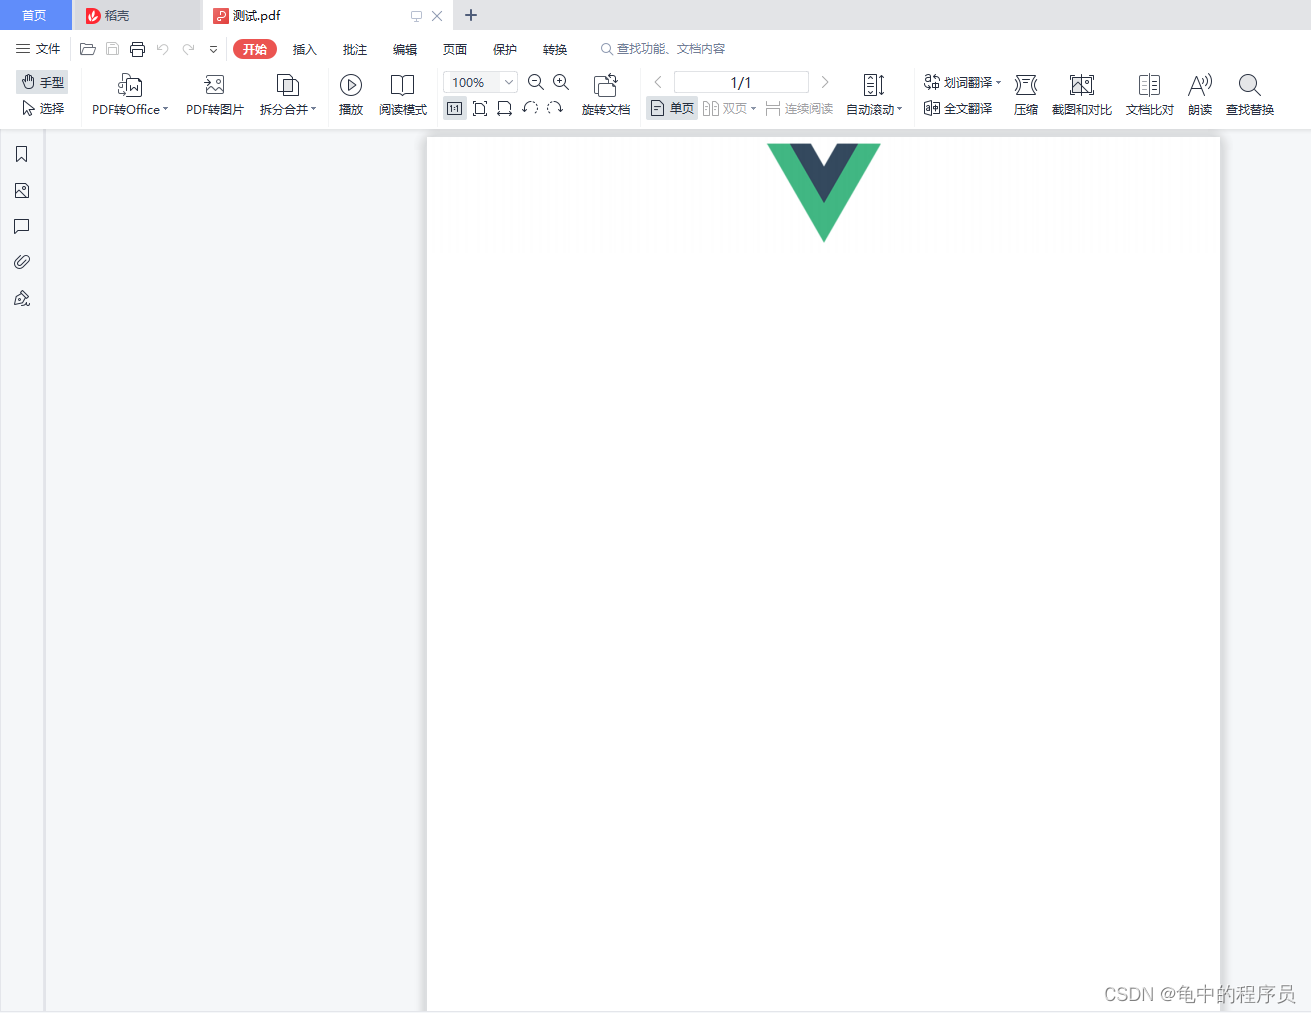Click 全文翻译 full-text translate

pos(958,108)
